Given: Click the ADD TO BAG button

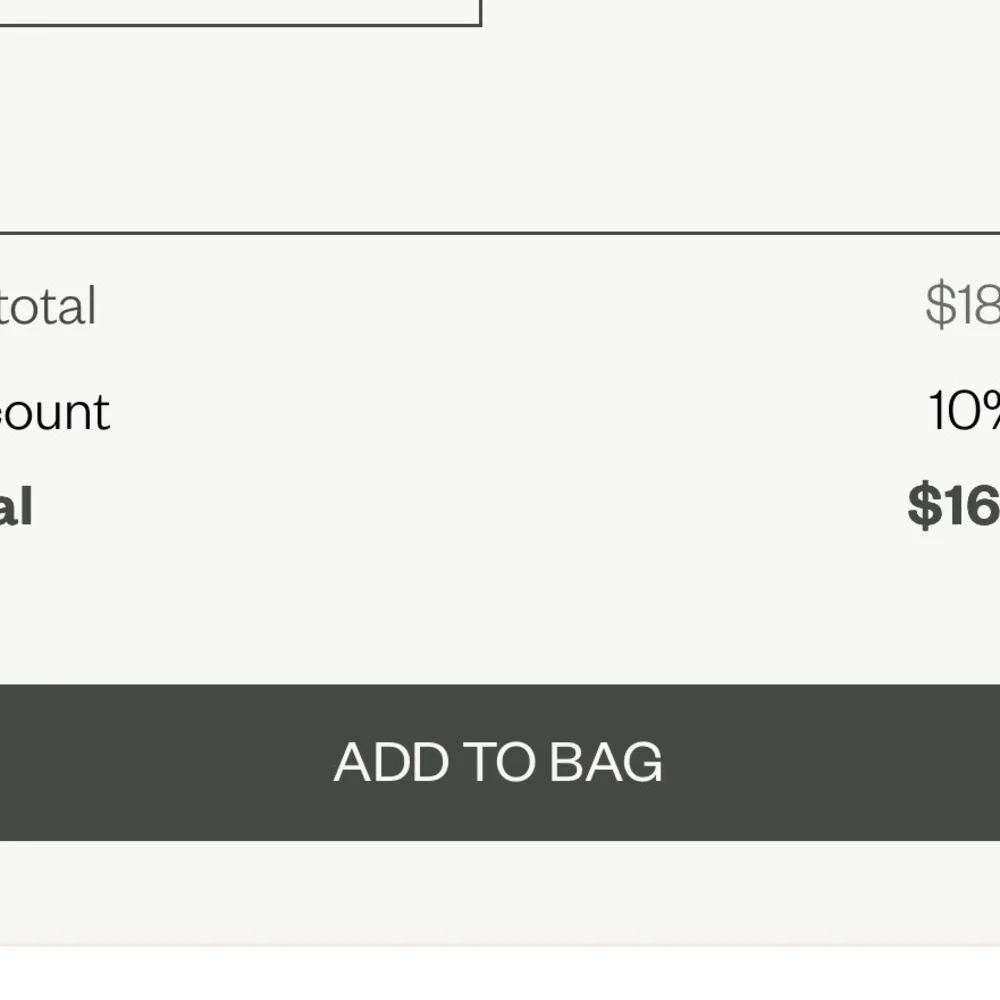Looking at the screenshot, I should tap(500, 762).
